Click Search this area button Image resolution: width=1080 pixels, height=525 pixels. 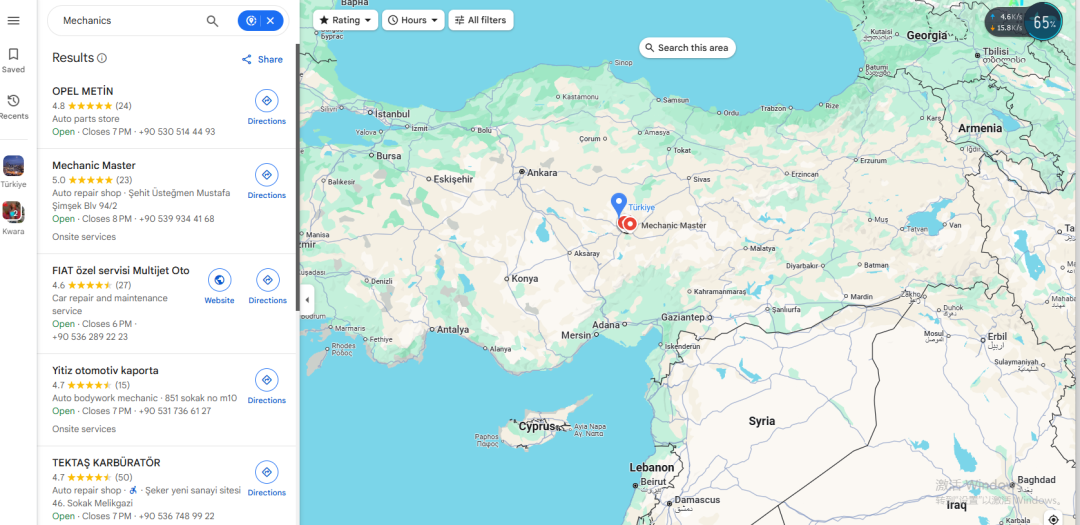coord(687,48)
